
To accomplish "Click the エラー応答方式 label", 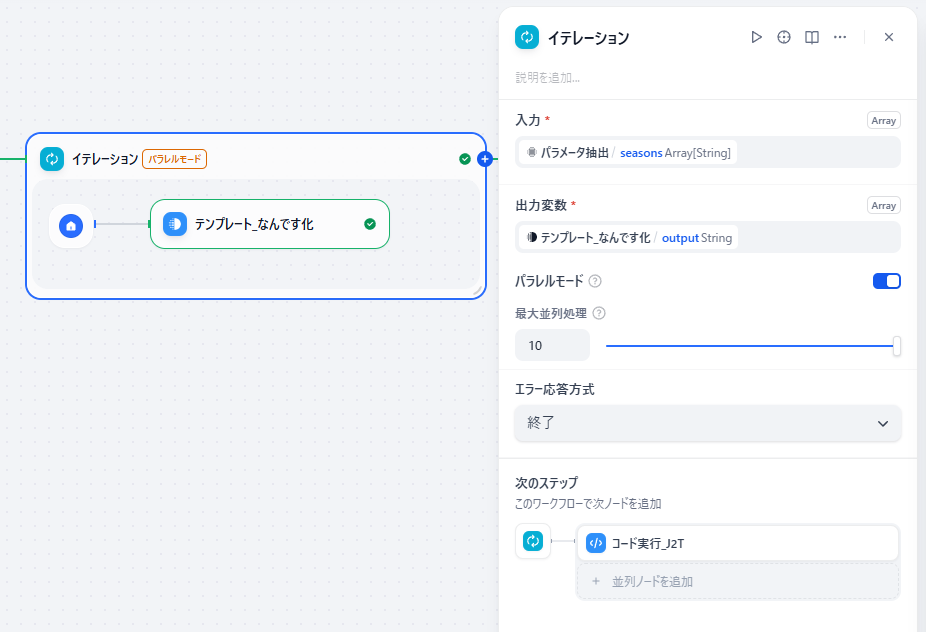I will click(x=555, y=389).
